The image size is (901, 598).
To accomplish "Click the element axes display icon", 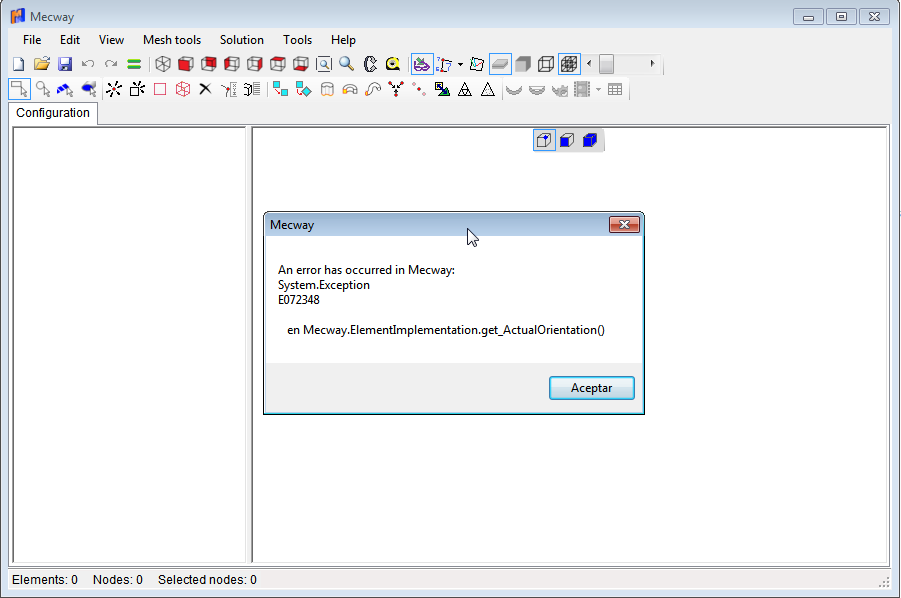I will click(x=477, y=64).
